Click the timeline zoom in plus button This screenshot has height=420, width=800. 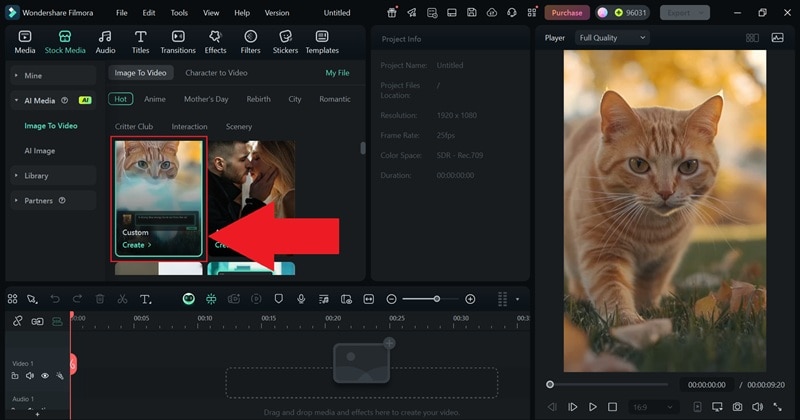coord(470,299)
